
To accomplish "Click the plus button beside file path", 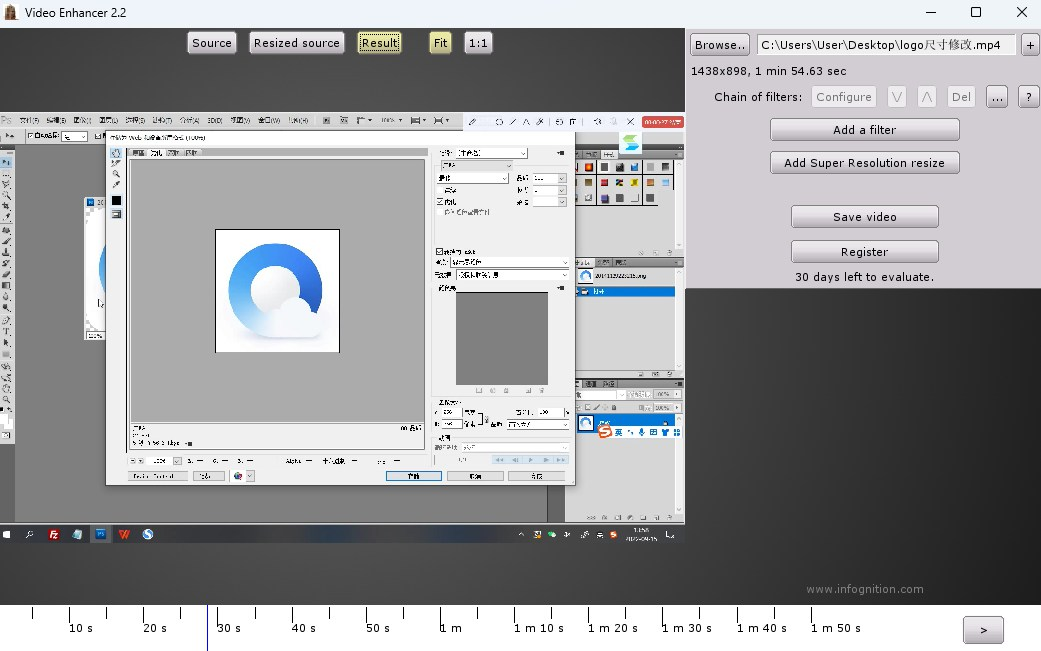I will [1029, 45].
